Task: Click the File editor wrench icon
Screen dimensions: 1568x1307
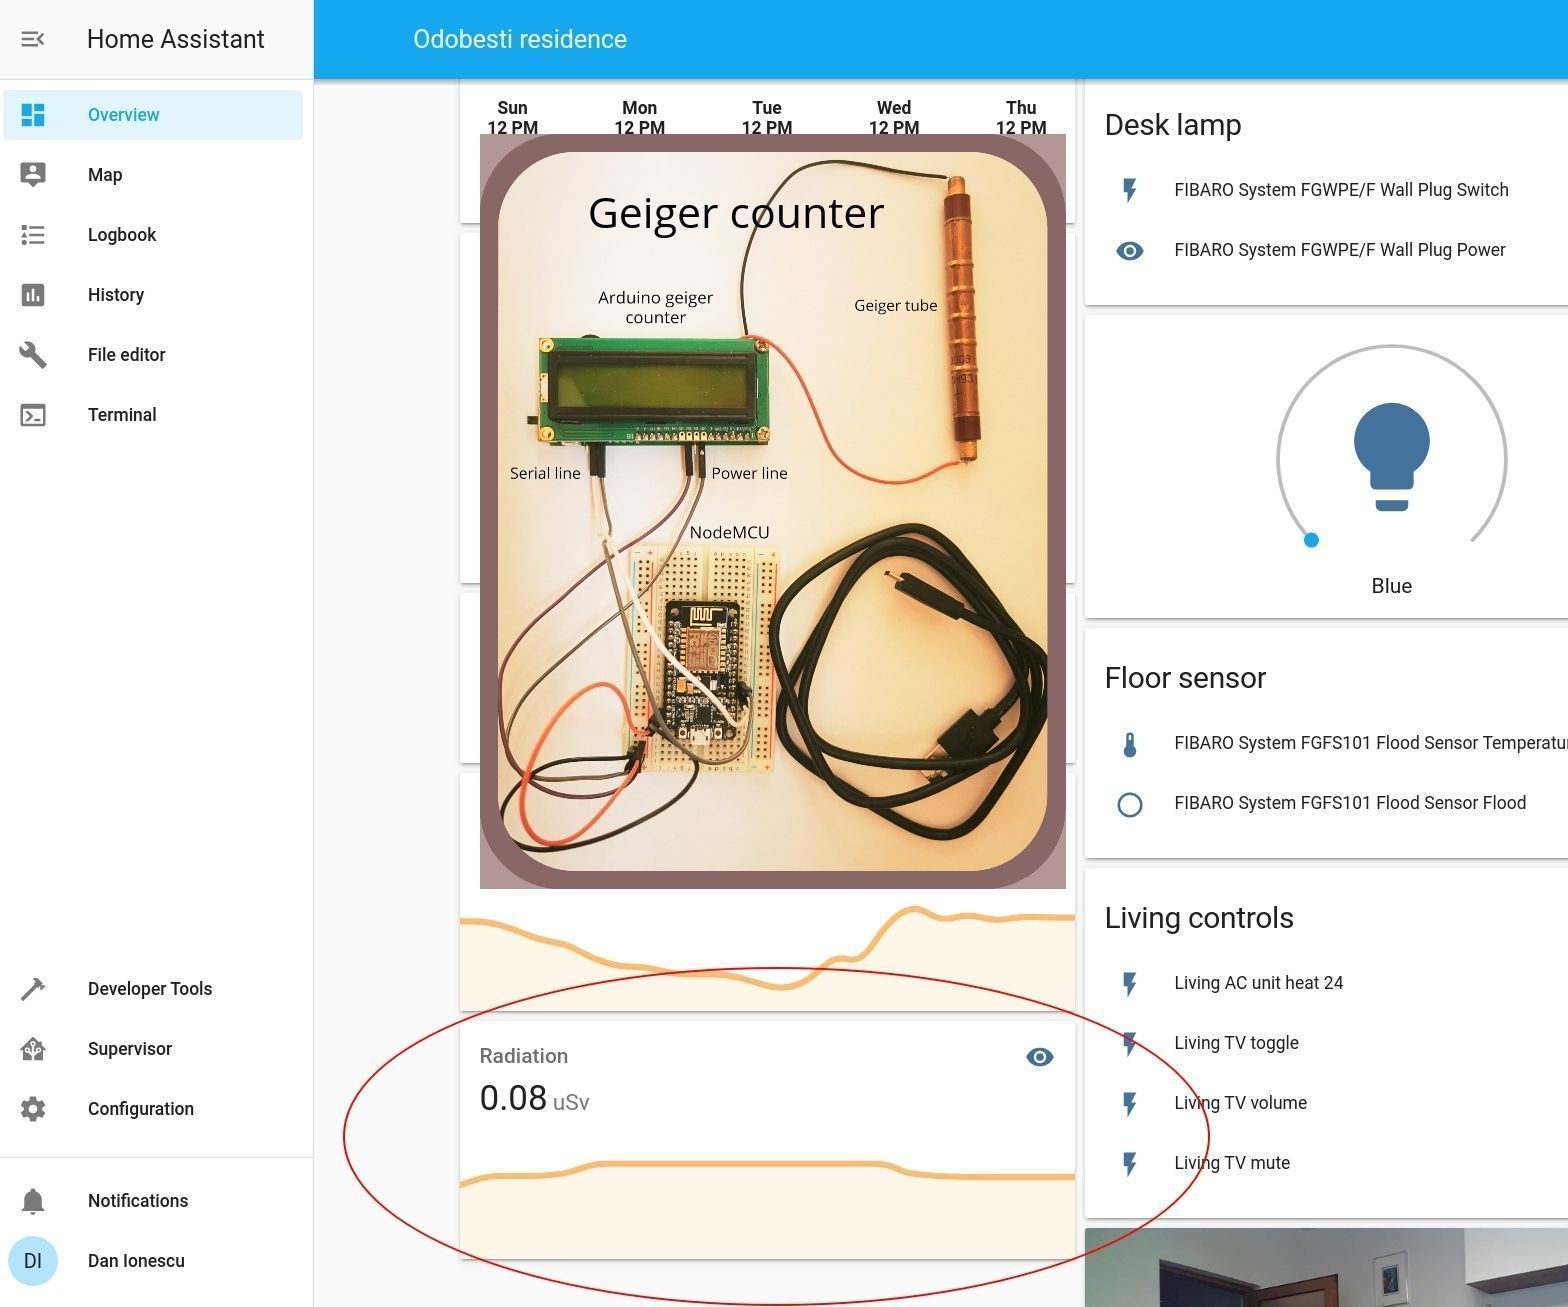Action: tap(33, 355)
